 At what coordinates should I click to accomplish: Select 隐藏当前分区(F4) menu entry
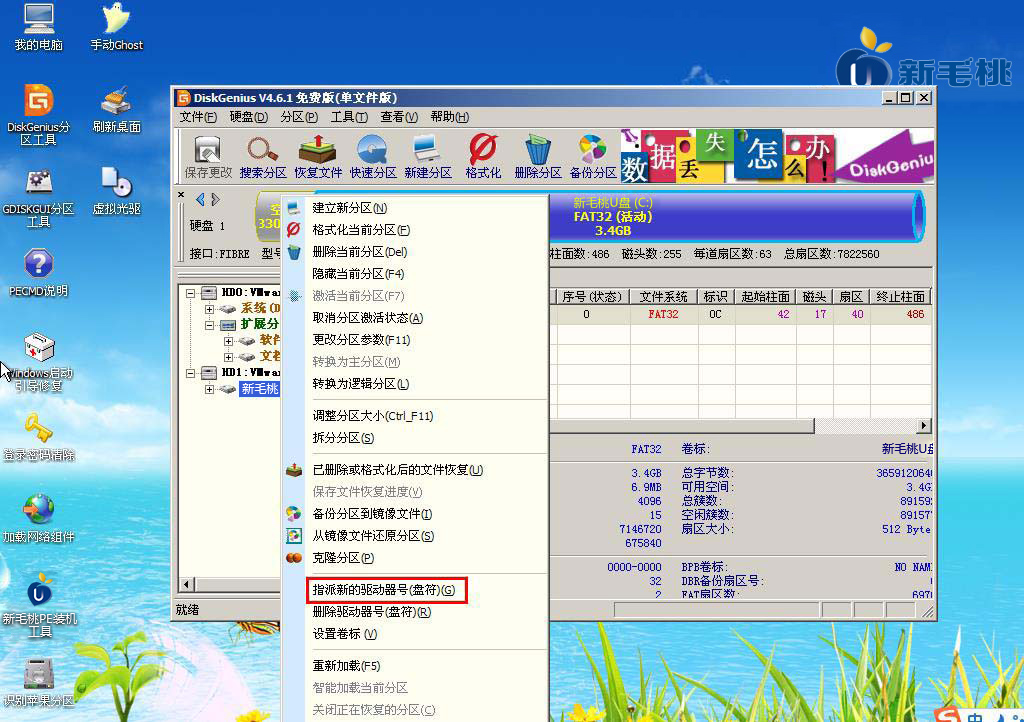pyautogui.click(x=415, y=274)
